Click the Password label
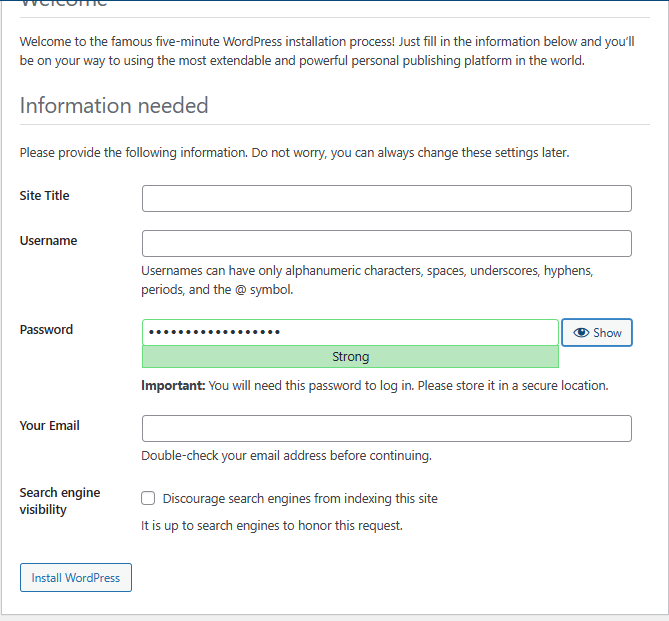Screen dimensions: 669x621 (47, 329)
